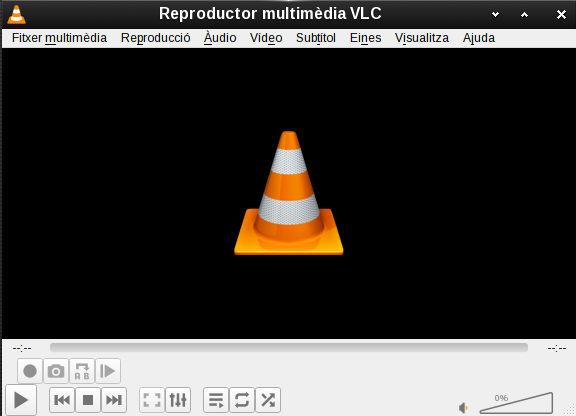576x416 pixels.
Task: Open the Fitxer multimèdia menu
Action: [x=59, y=38]
